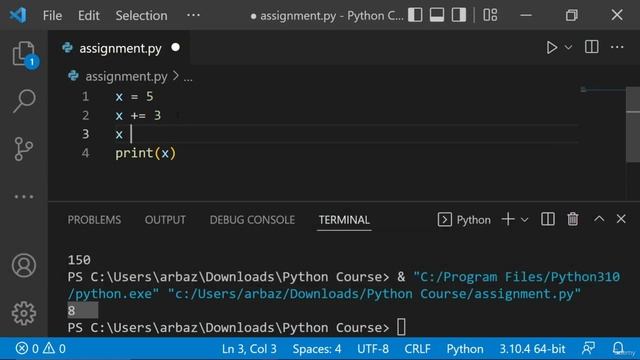Open the Manage gear settings icon
This screenshot has height=360, width=640.
click(x=24, y=313)
